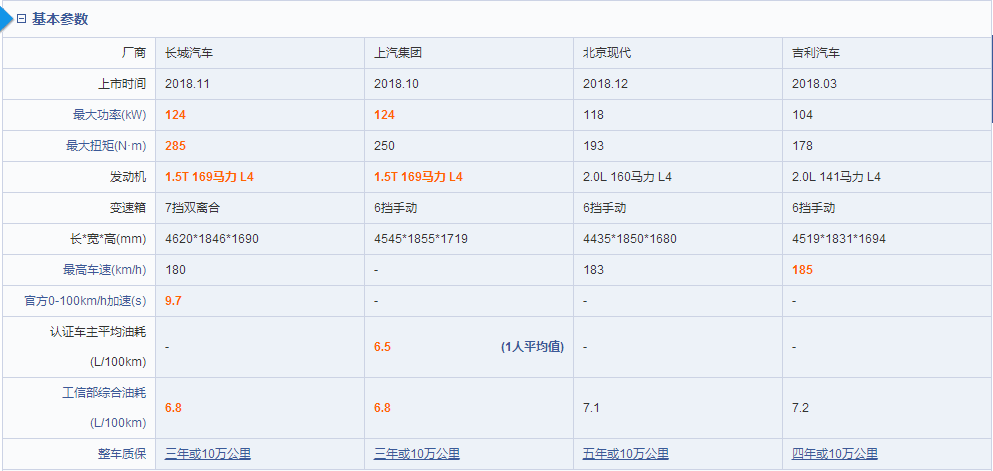This screenshot has height=471, width=993.
Task: Click the 厂商 row label
Action: [x=134, y=53]
